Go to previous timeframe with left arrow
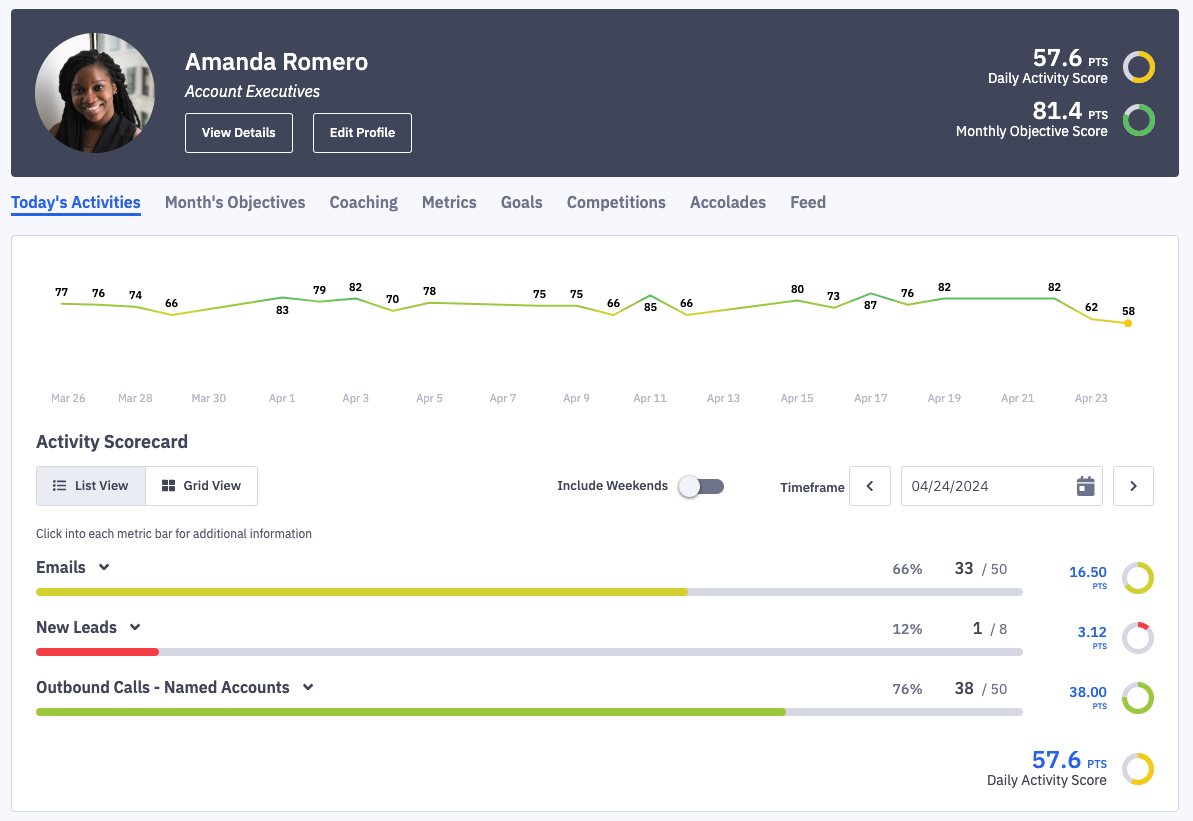 [869, 486]
